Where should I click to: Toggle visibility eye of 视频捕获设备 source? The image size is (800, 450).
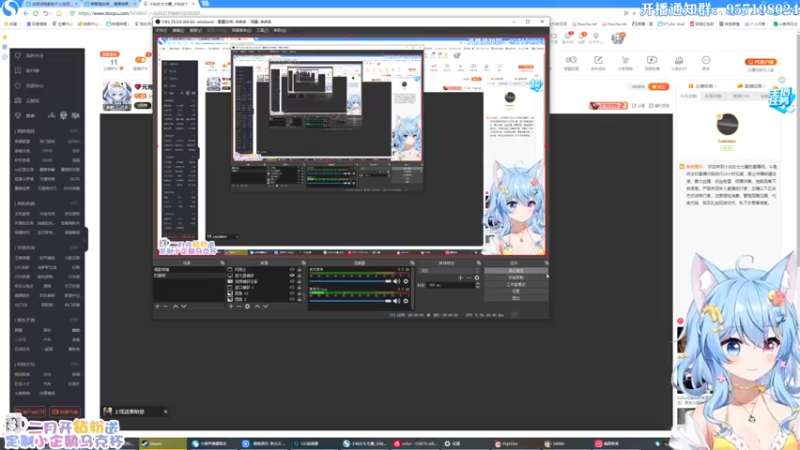(292, 281)
